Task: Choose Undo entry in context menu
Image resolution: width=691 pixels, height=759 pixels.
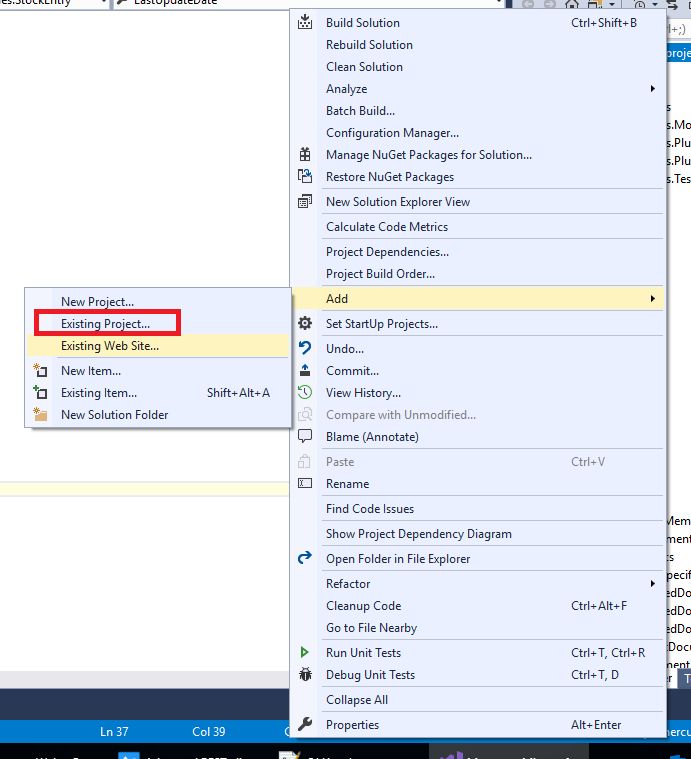Action: point(345,349)
